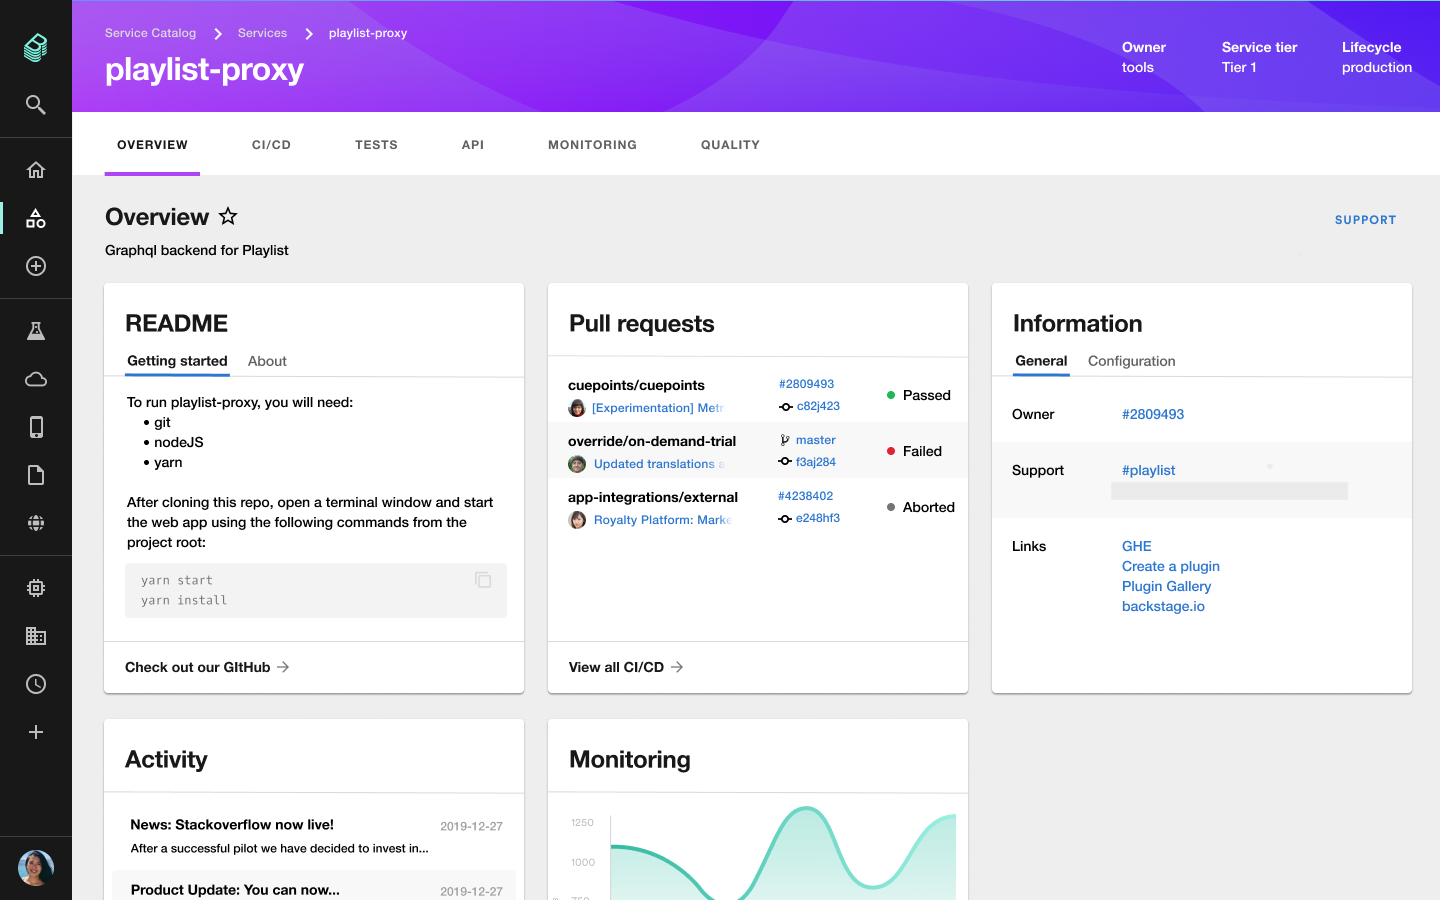Switch to Configuration tab in Information card
This screenshot has width=1440, height=900.
coord(1131,361)
